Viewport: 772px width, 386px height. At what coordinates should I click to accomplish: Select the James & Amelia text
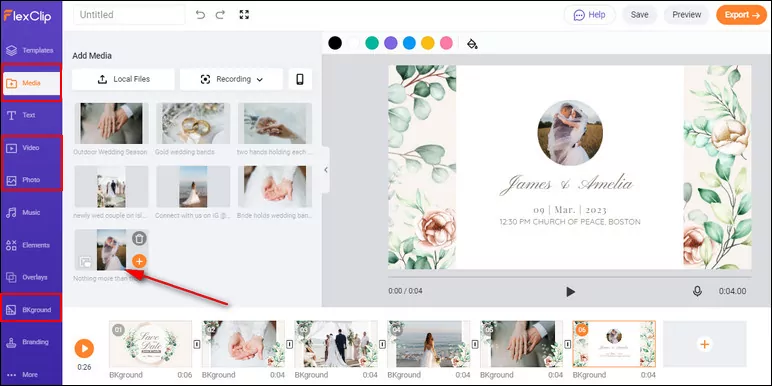tap(566, 185)
